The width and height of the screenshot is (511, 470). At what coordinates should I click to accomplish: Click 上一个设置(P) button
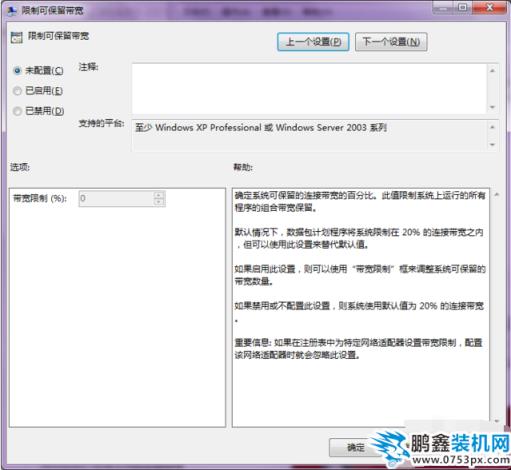pyautogui.click(x=313, y=42)
